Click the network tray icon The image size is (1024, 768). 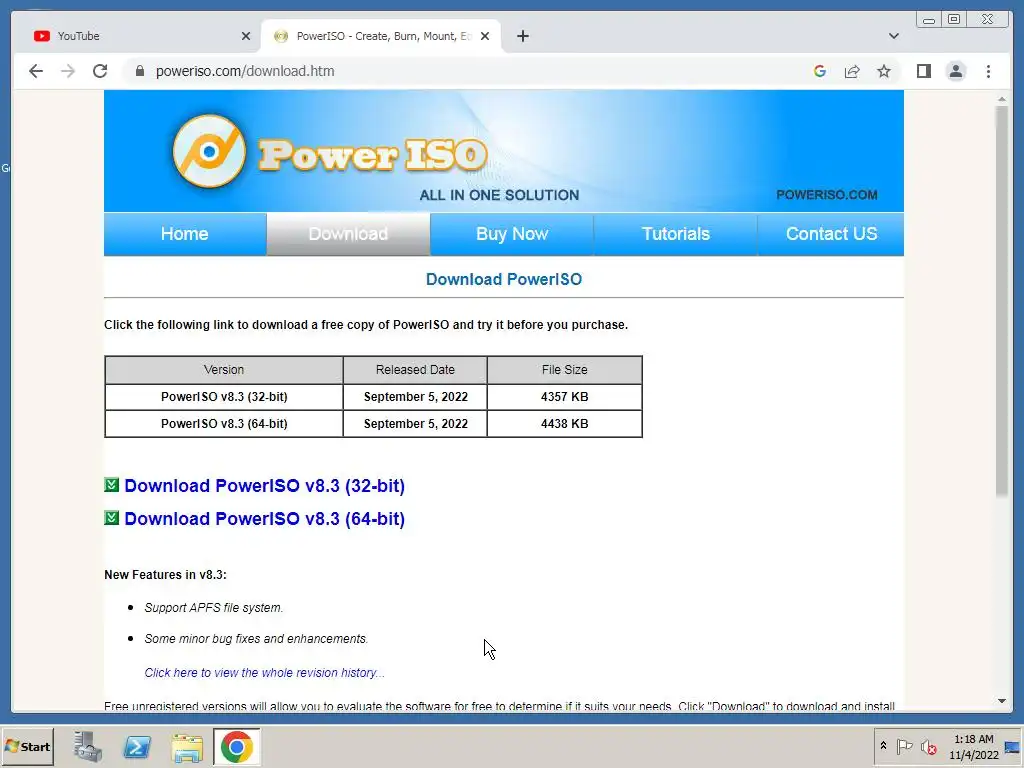[x=1012, y=747]
